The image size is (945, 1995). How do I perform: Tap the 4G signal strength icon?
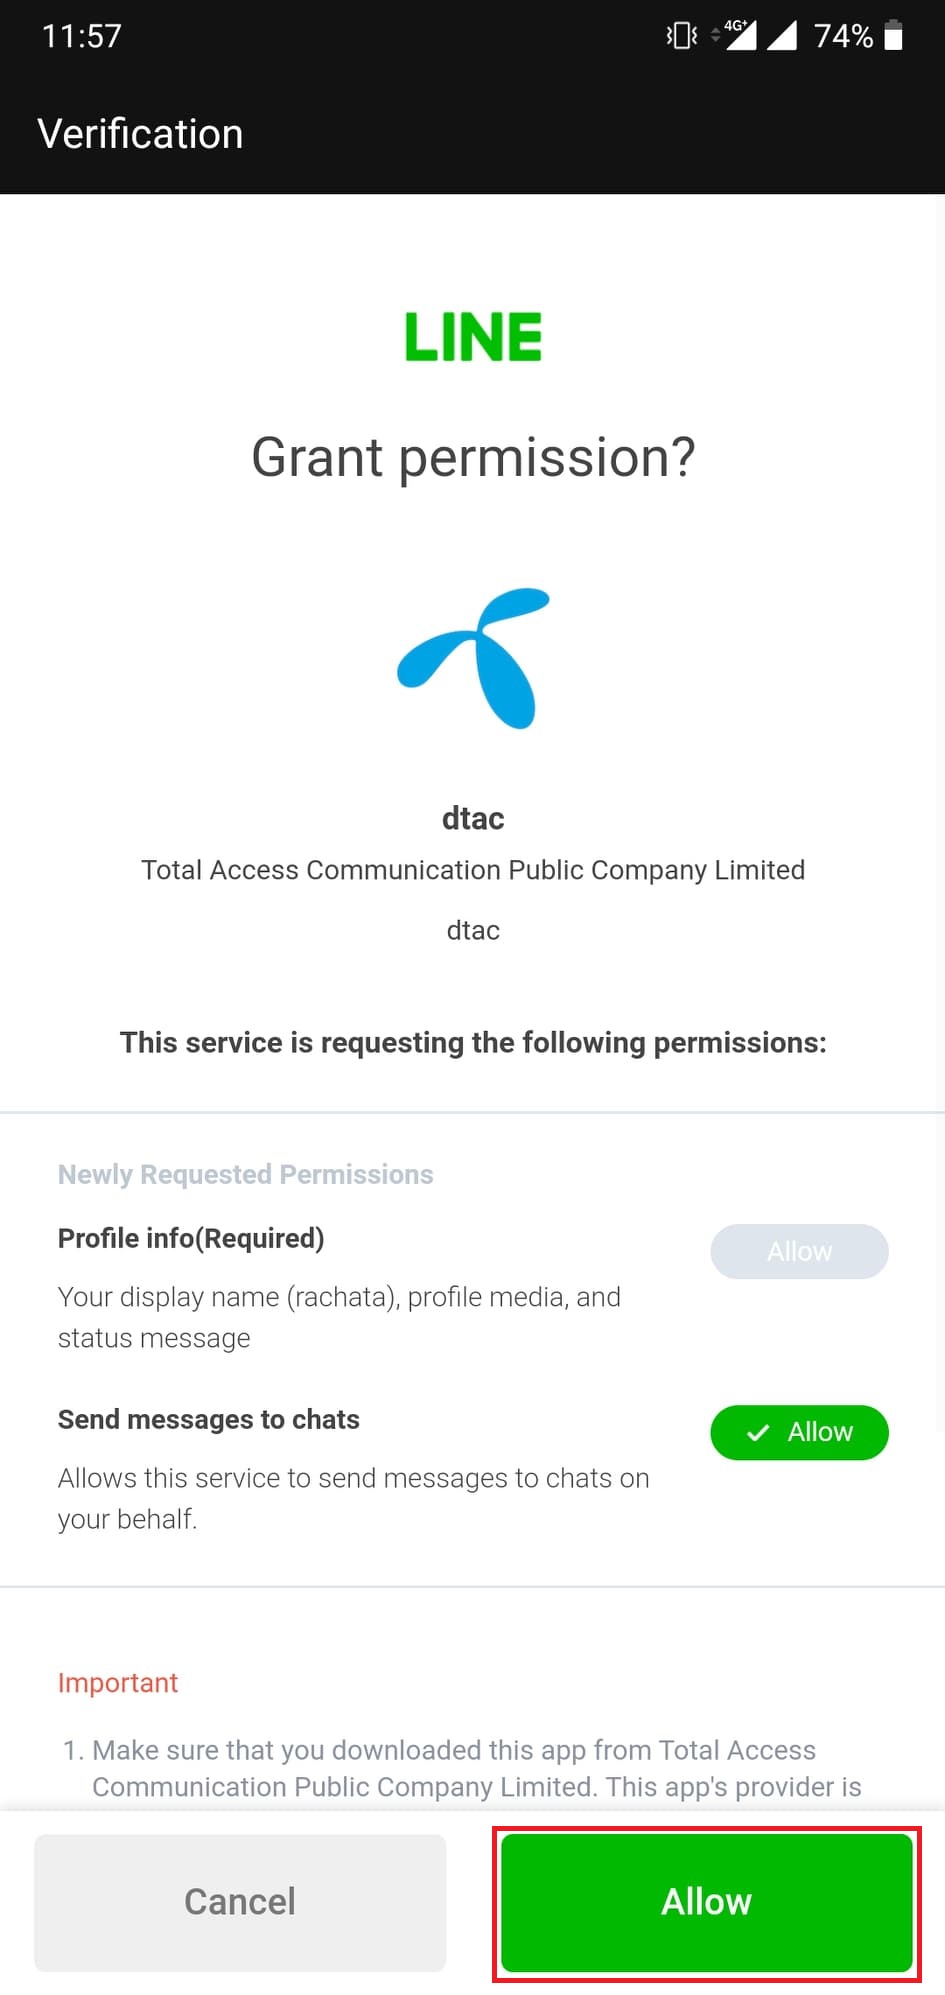click(x=738, y=35)
